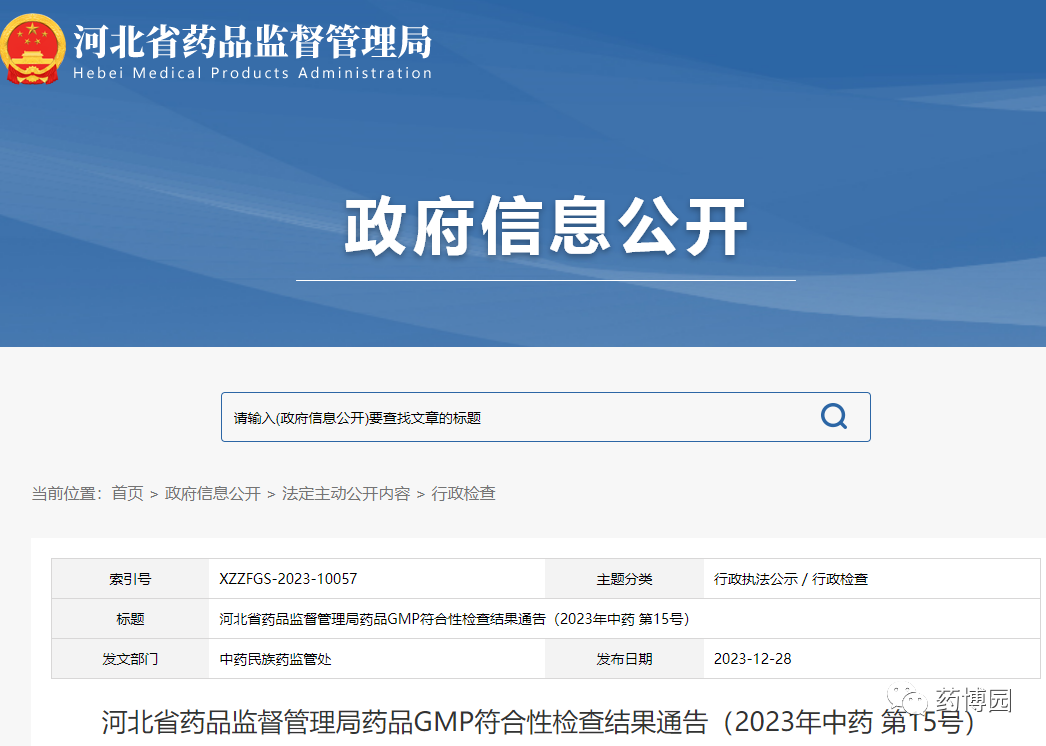
Task: Select the title row value text
Action: click(x=454, y=619)
